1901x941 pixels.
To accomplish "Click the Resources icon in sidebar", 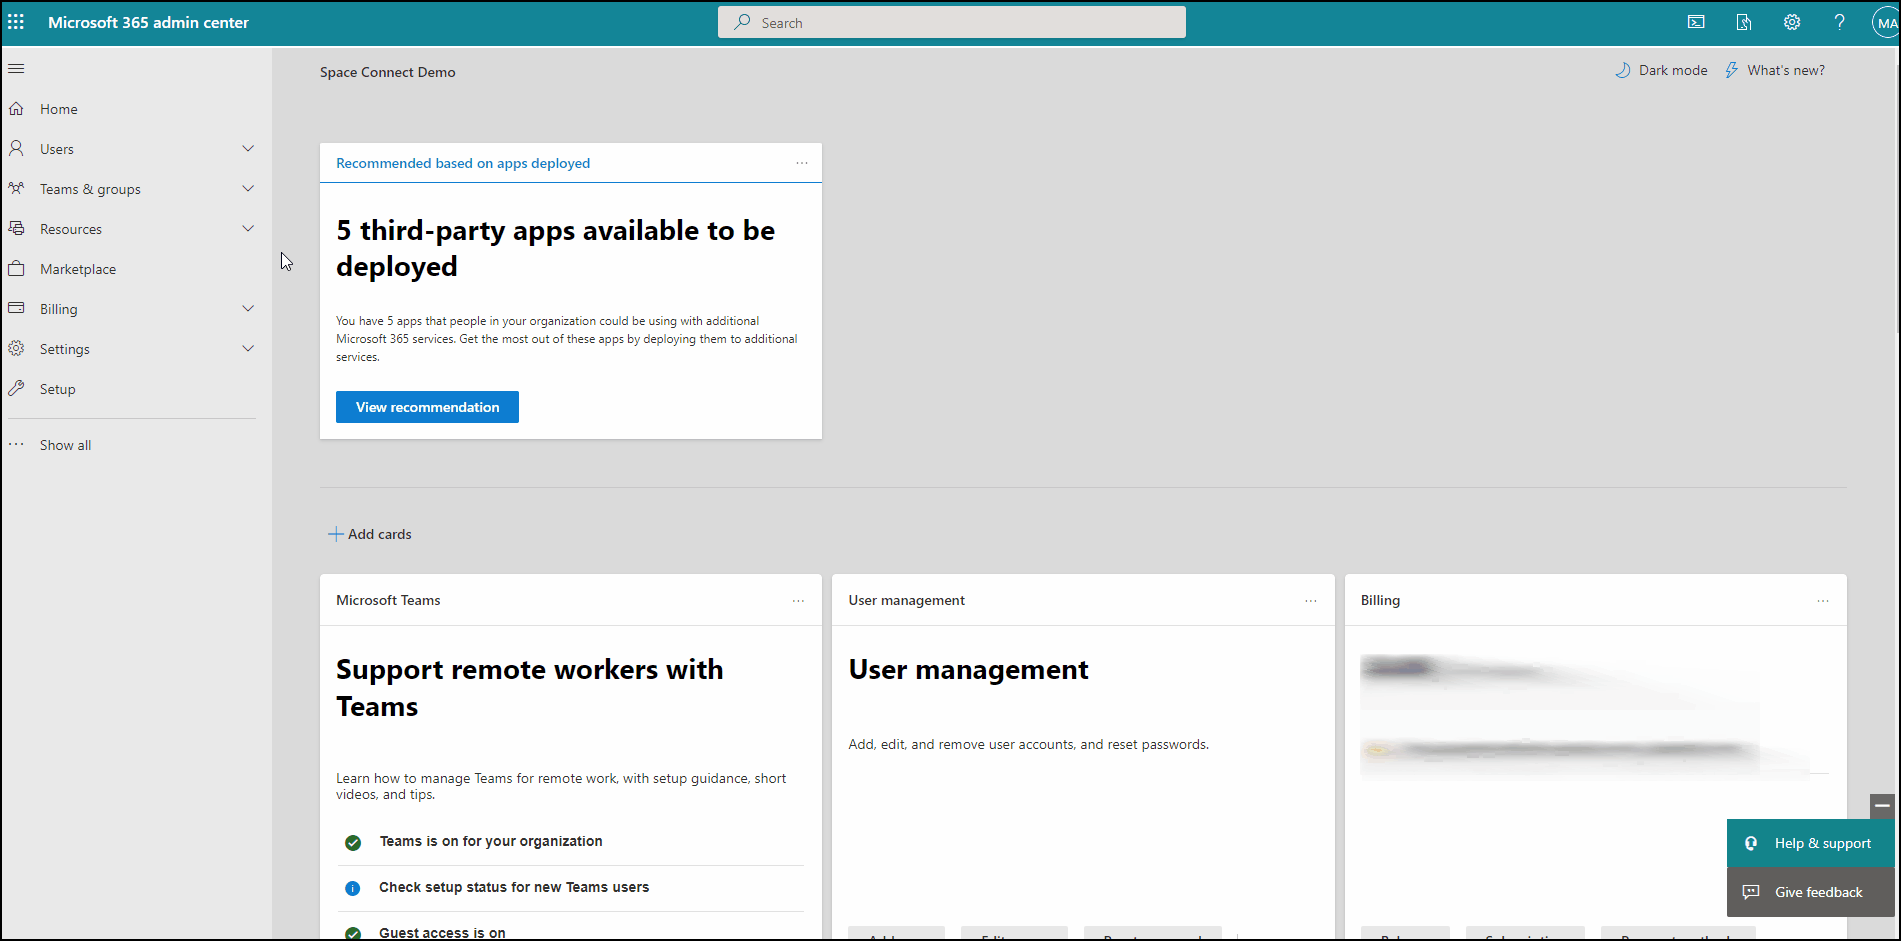I will pyautogui.click(x=16, y=229).
